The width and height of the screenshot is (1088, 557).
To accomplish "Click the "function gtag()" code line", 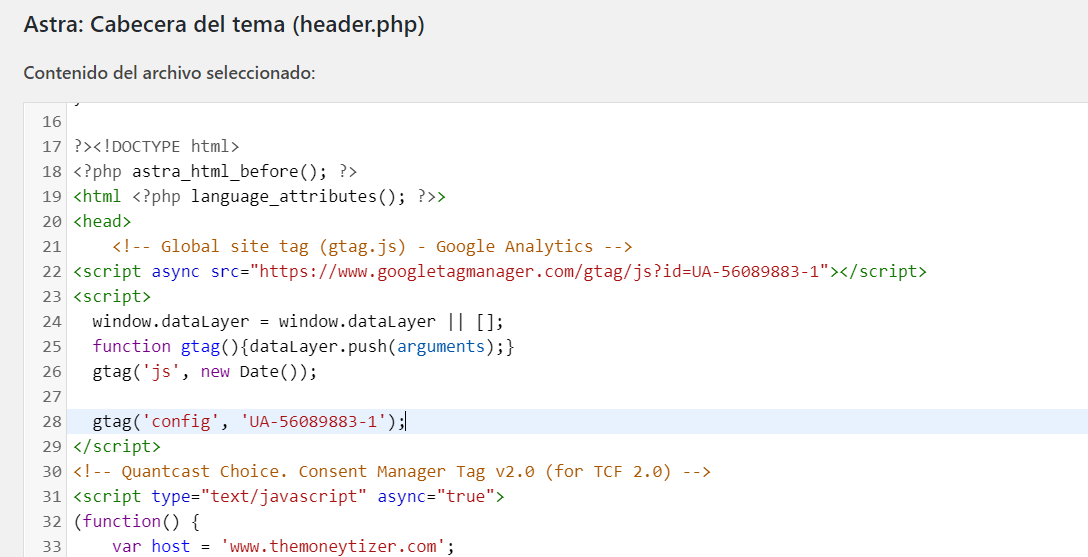I will click(303, 346).
